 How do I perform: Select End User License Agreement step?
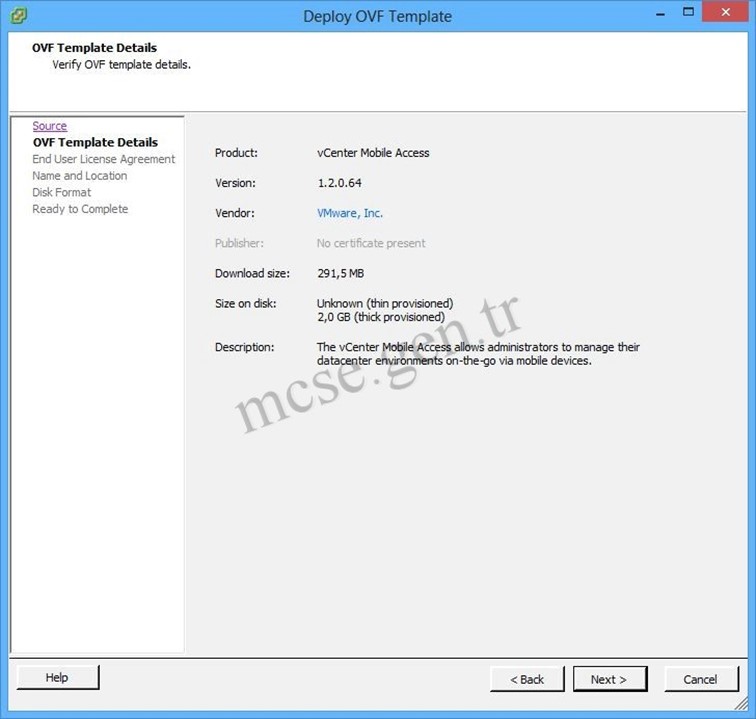[104, 159]
